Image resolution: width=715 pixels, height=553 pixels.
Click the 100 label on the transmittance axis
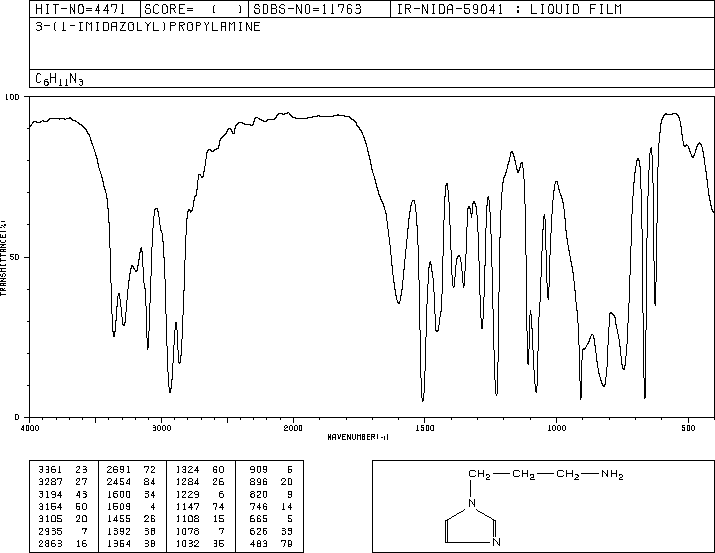[x=12, y=97]
